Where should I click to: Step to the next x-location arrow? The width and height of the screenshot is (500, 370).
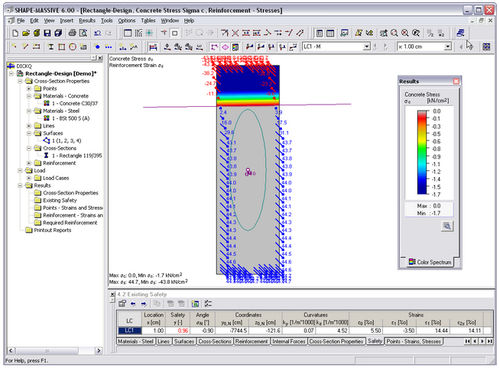point(470,47)
